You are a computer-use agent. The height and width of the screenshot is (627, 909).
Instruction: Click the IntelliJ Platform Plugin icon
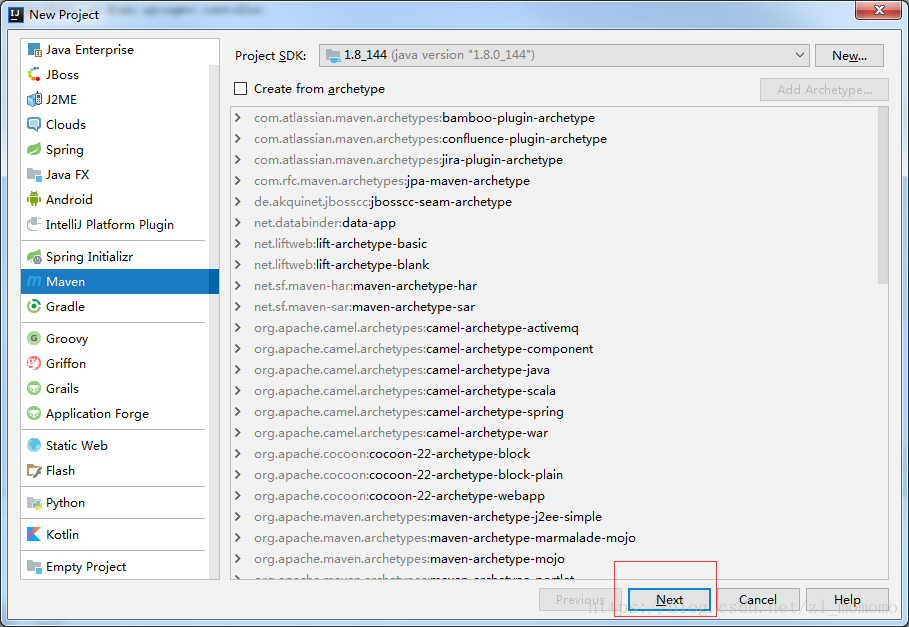pyautogui.click(x=34, y=224)
